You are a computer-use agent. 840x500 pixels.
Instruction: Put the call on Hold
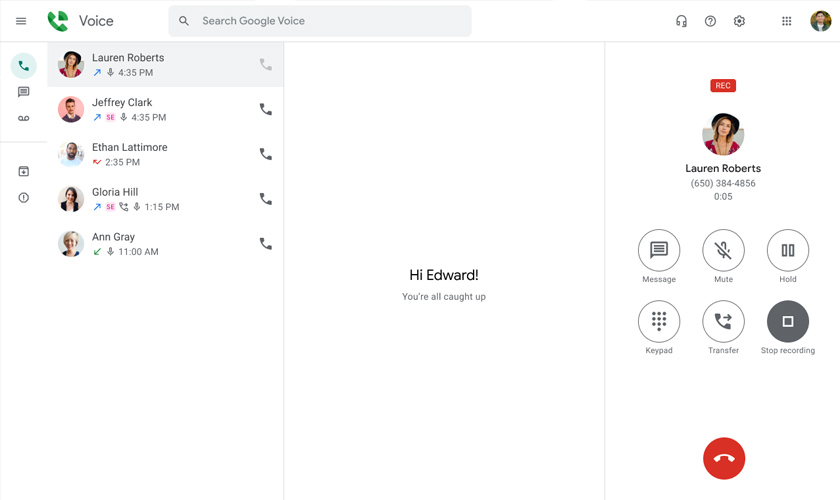pos(788,250)
